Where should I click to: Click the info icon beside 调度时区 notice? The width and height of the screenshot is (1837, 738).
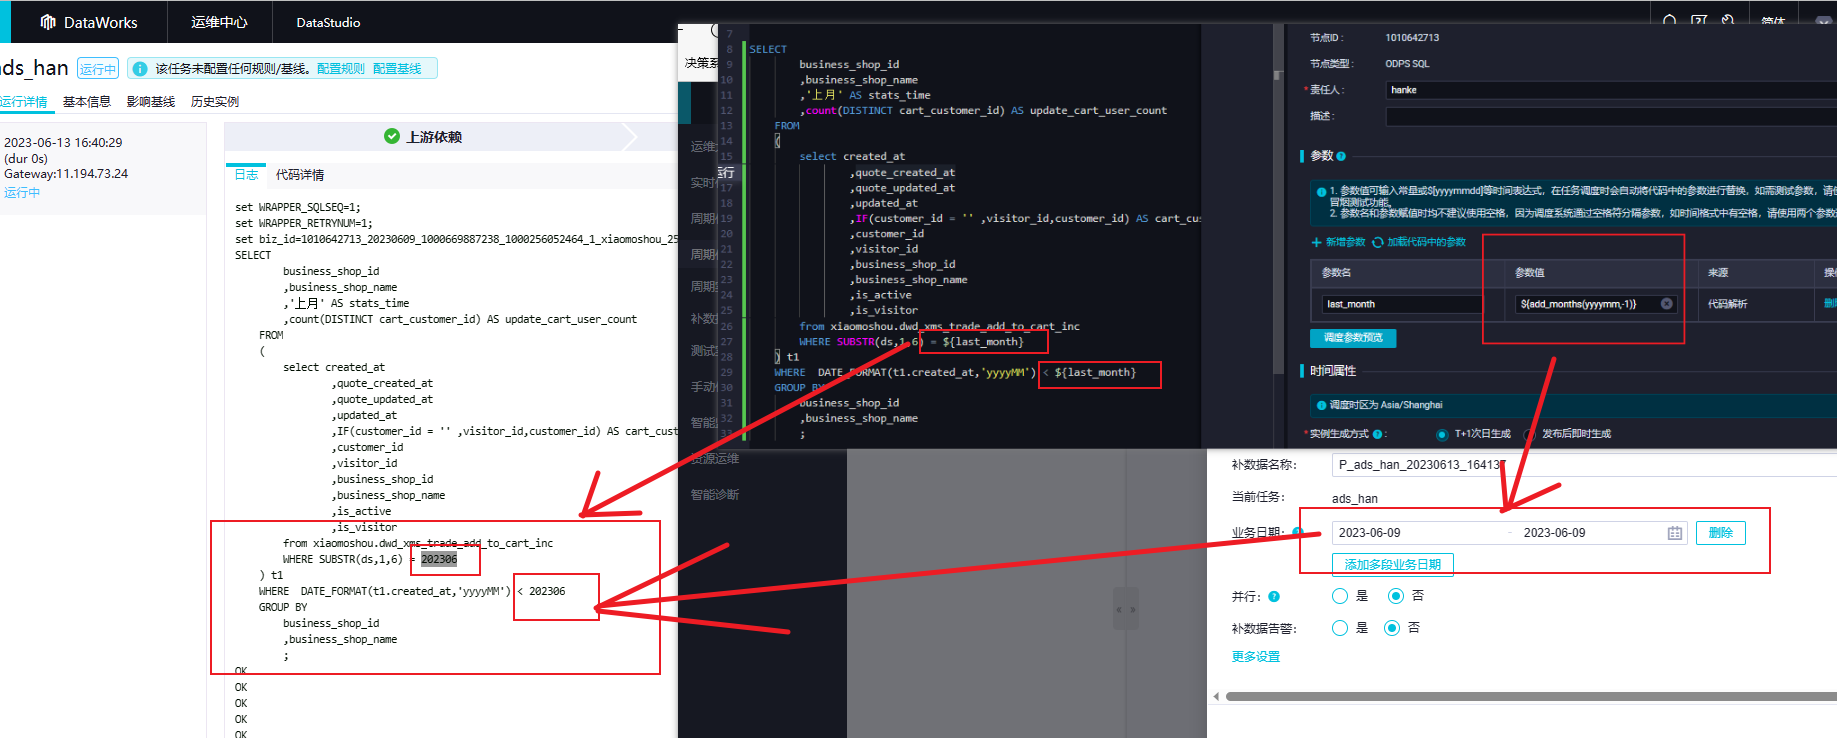[1321, 405]
